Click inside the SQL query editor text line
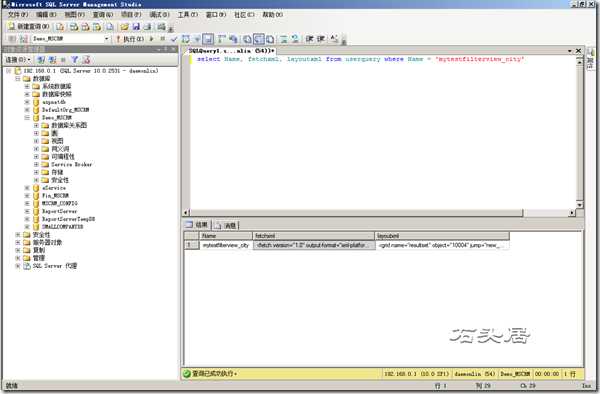 click(x=360, y=59)
